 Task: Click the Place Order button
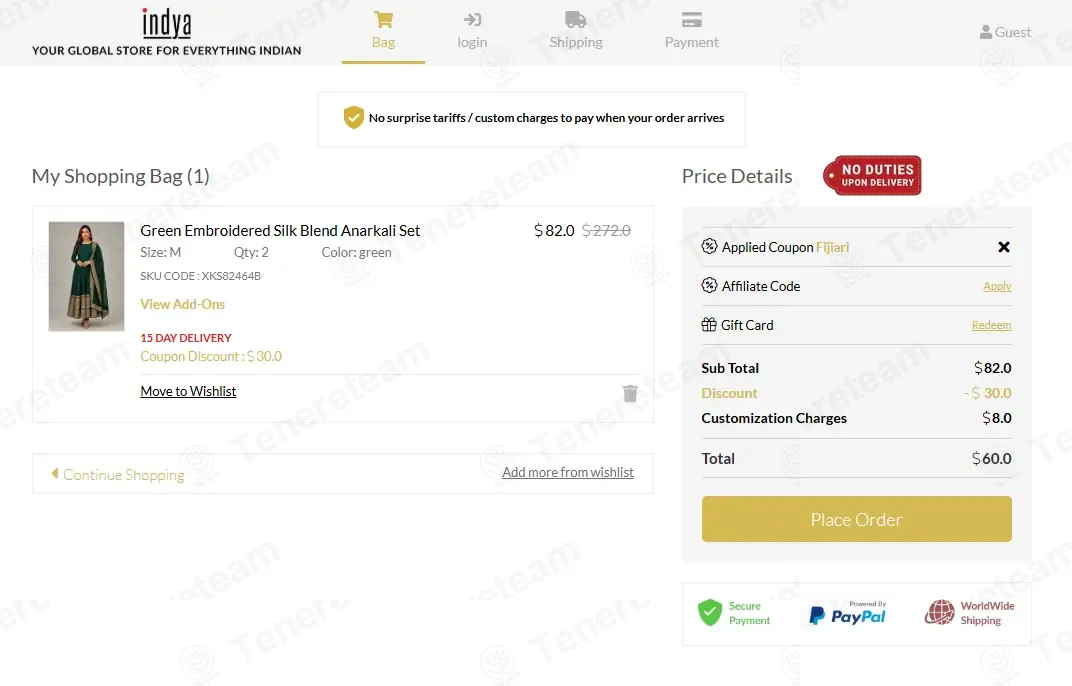coord(857,519)
